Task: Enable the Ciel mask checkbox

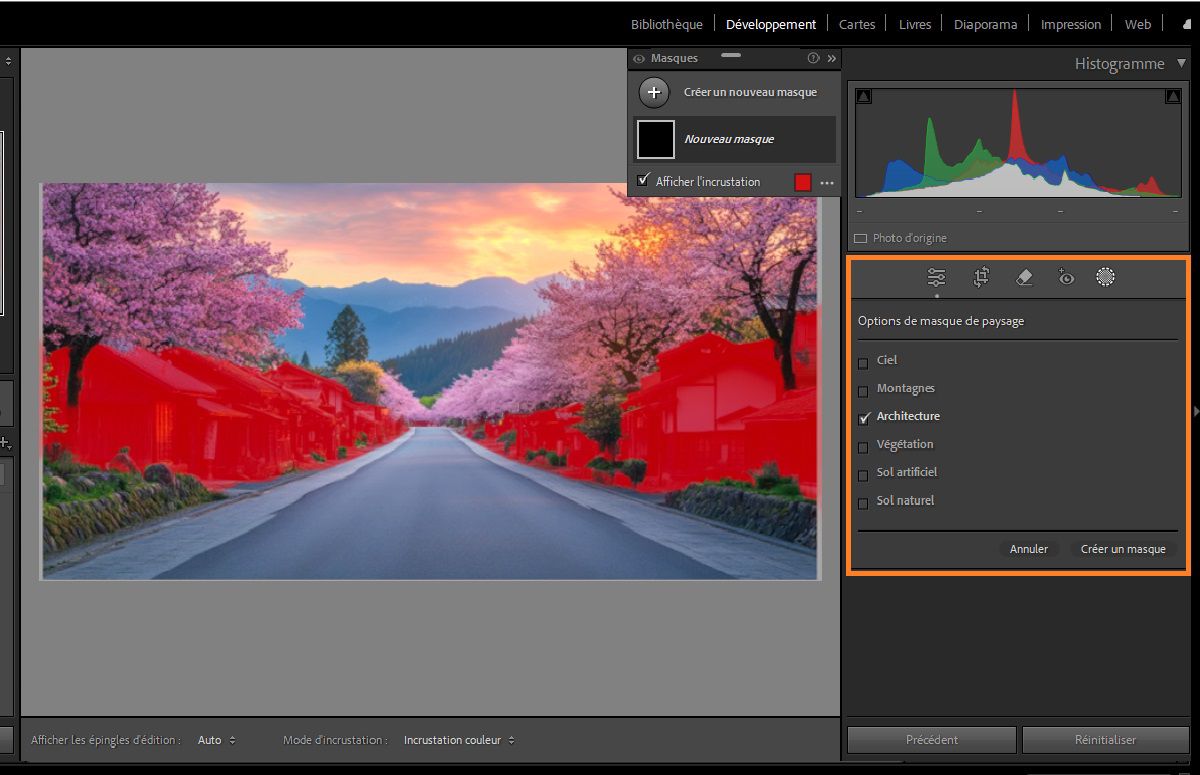Action: coord(864,363)
